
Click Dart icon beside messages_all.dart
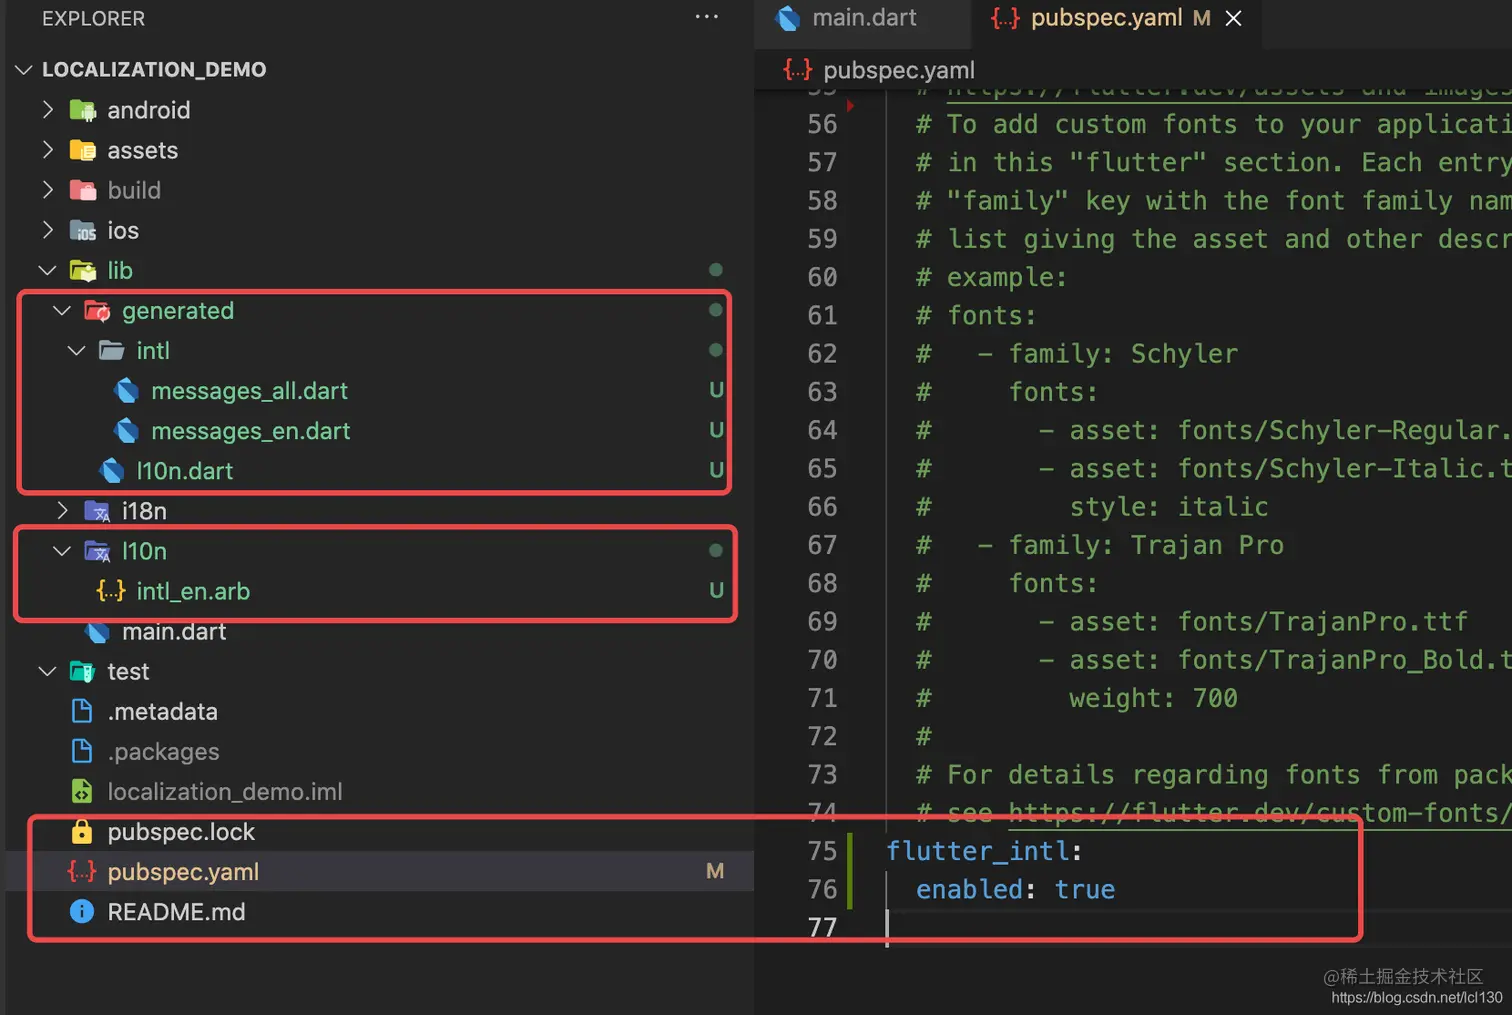pos(127,391)
